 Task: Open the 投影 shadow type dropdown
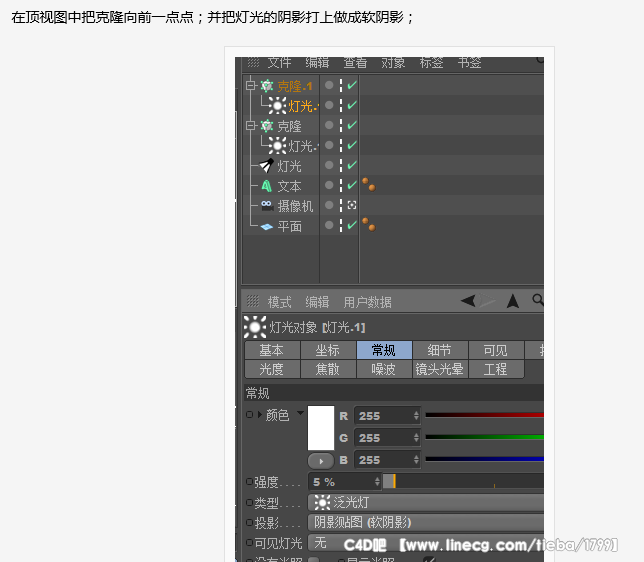pos(426,522)
